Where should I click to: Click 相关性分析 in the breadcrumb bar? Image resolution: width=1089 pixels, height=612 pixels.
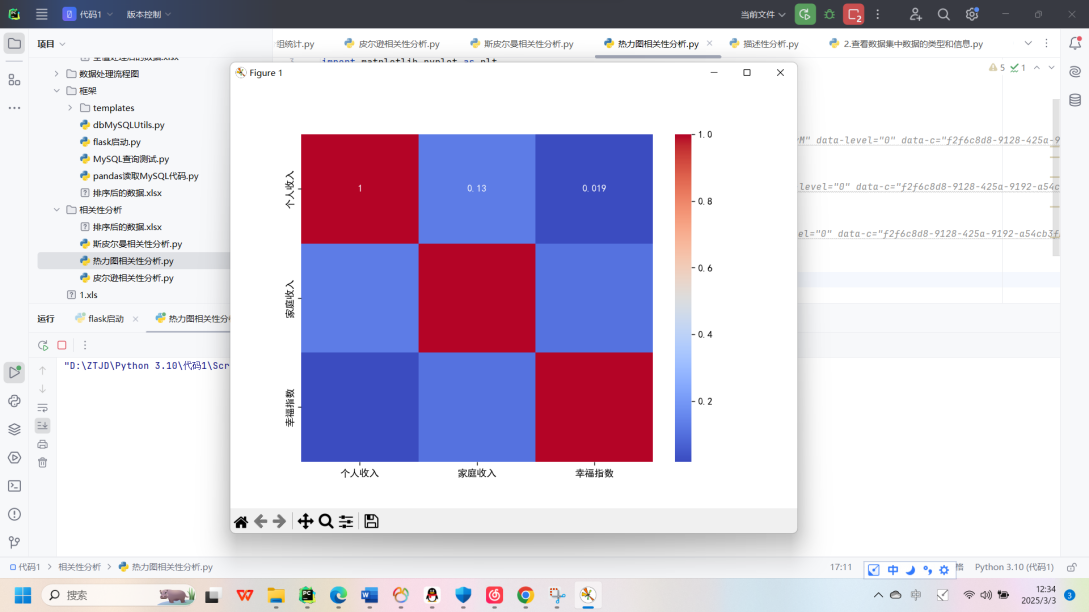[80, 567]
